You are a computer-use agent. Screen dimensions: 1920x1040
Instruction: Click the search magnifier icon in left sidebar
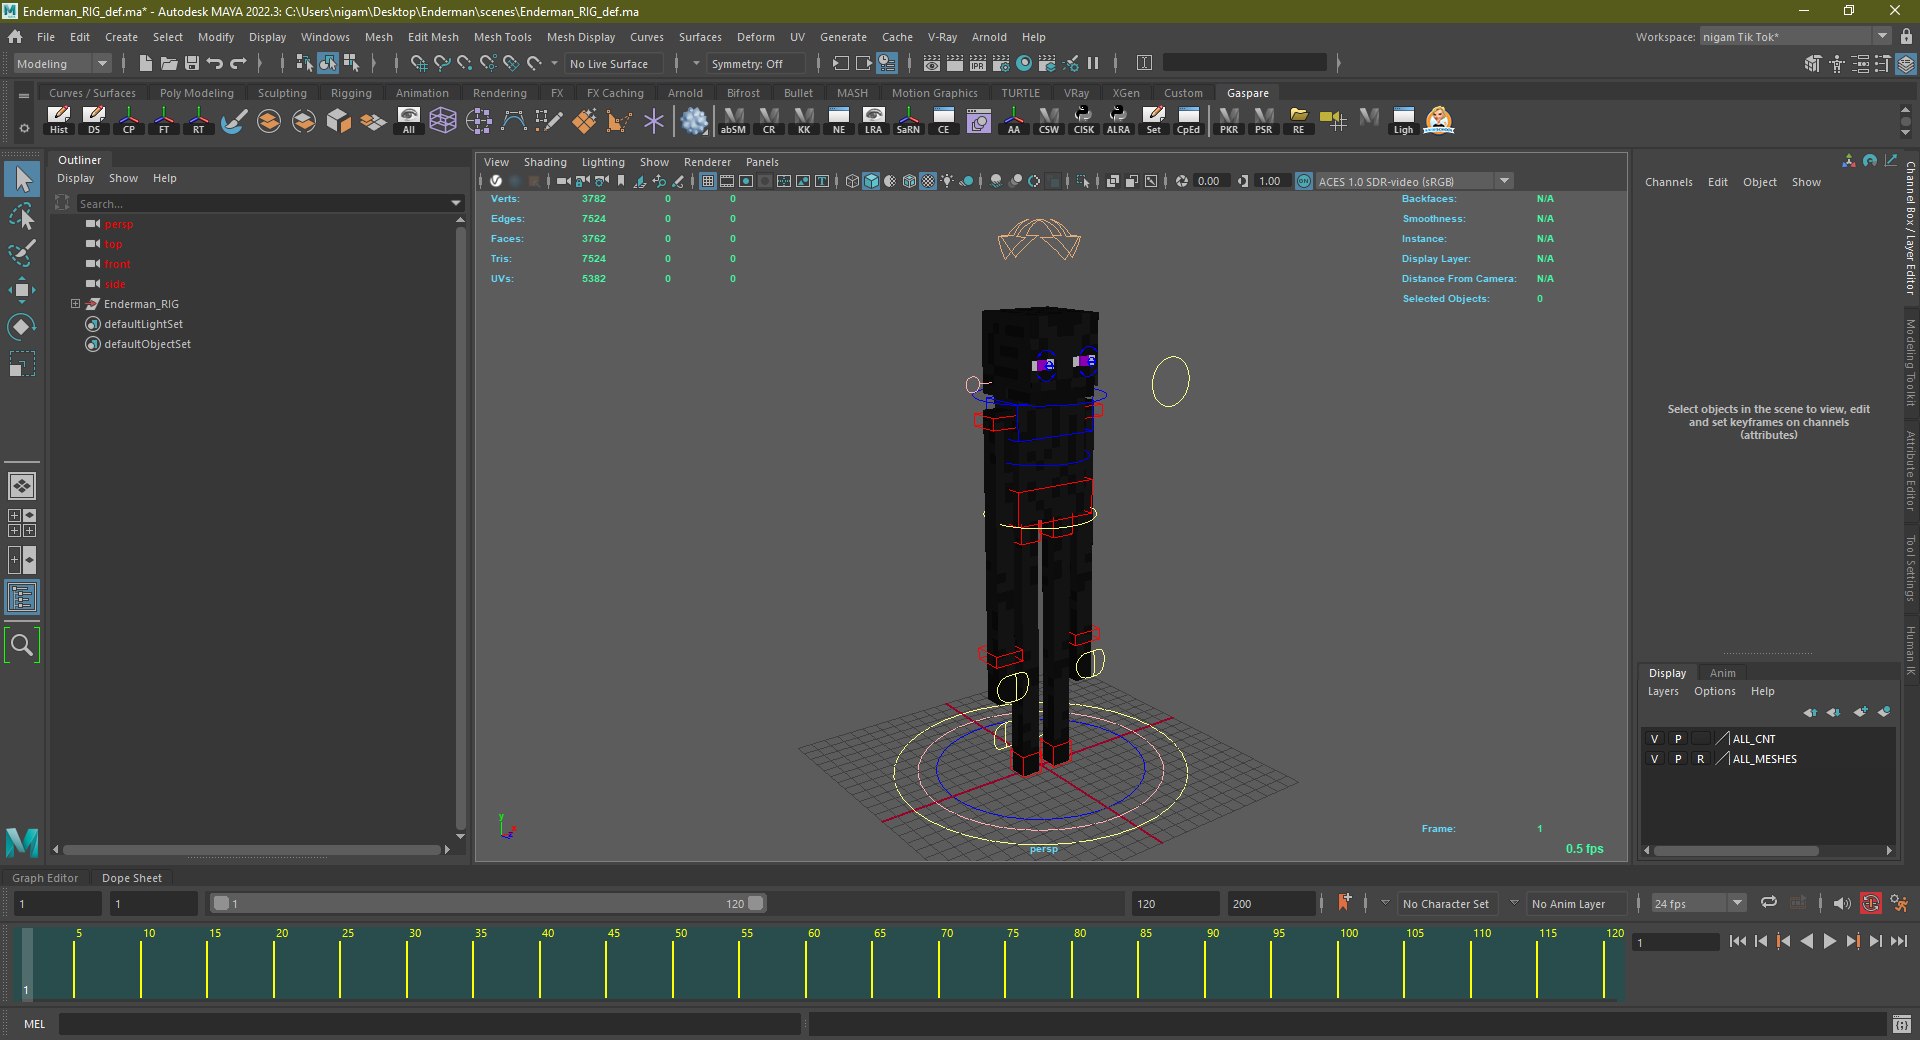click(22, 645)
